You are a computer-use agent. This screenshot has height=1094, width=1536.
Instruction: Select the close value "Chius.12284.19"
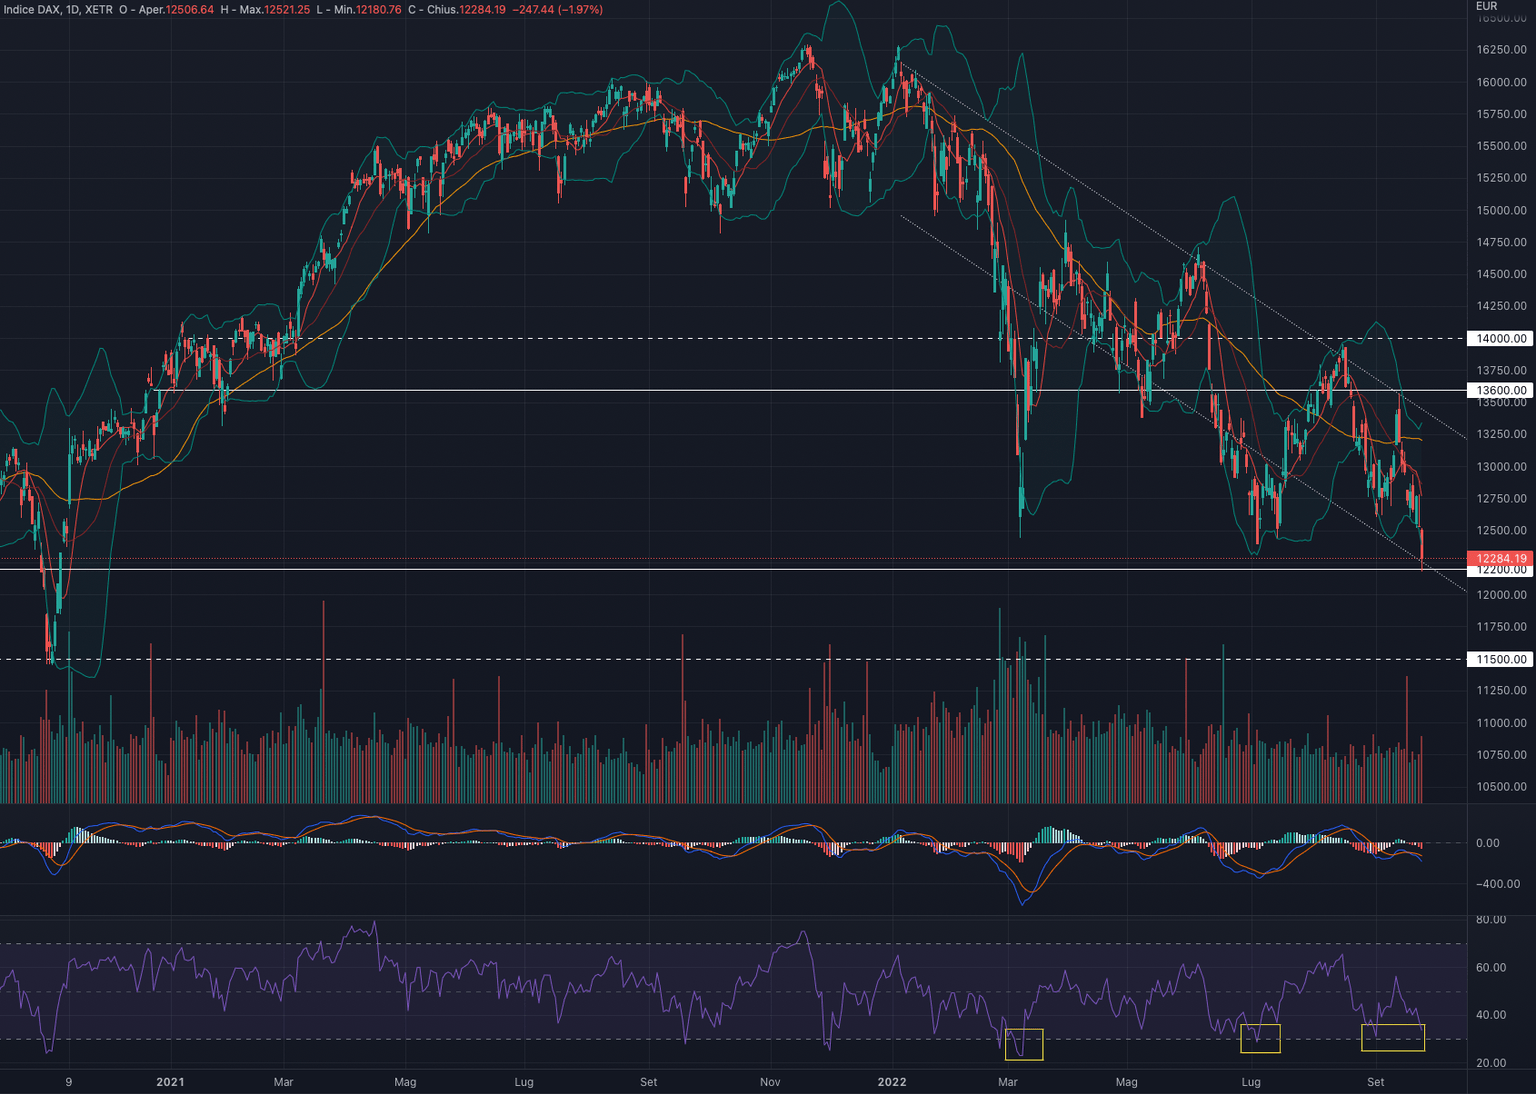(x=466, y=10)
